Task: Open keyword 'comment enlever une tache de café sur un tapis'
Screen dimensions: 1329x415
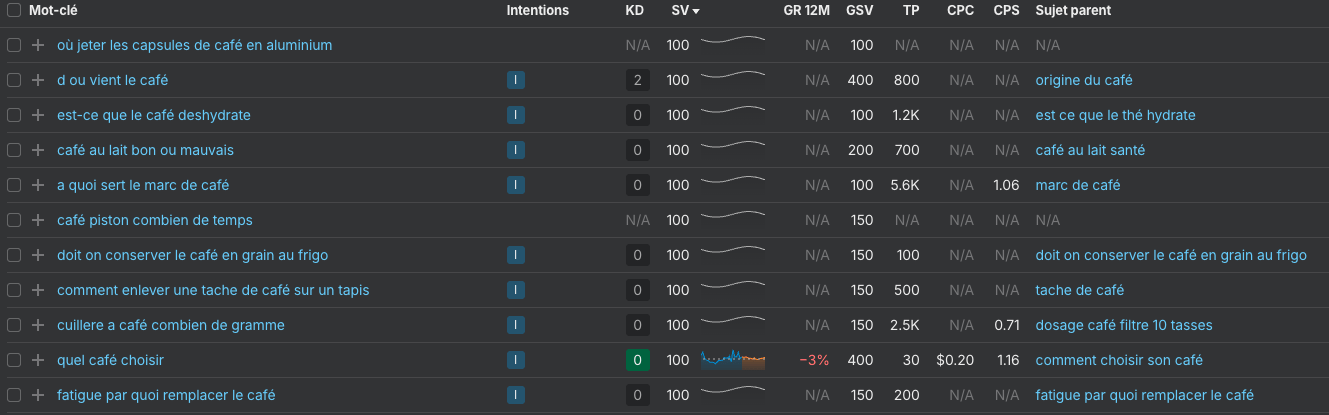Action: (213, 290)
